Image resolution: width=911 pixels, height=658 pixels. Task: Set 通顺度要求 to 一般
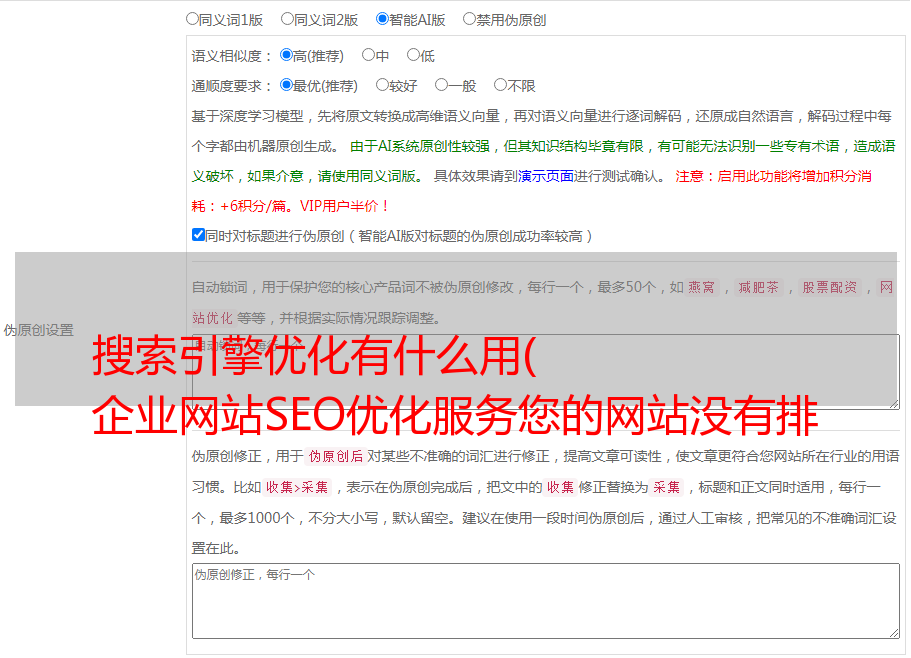click(441, 85)
